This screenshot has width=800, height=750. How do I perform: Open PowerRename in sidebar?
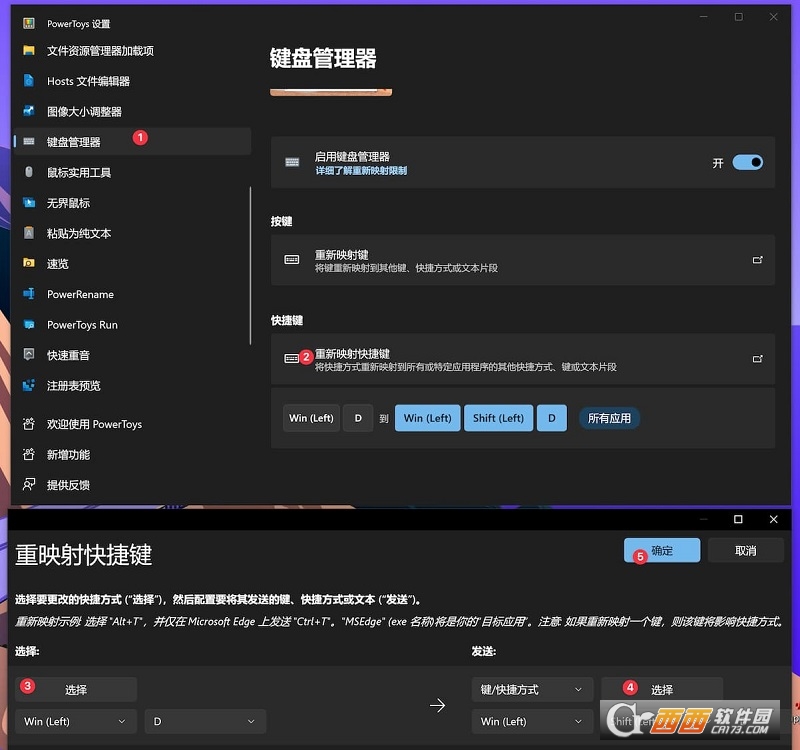coord(133,294)
